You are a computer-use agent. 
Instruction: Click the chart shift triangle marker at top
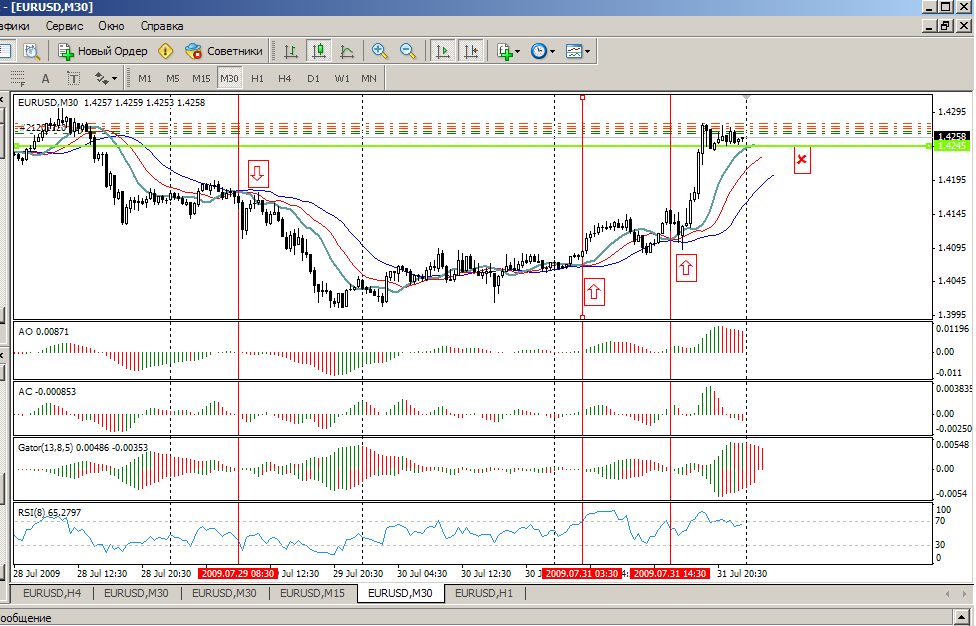747,98
